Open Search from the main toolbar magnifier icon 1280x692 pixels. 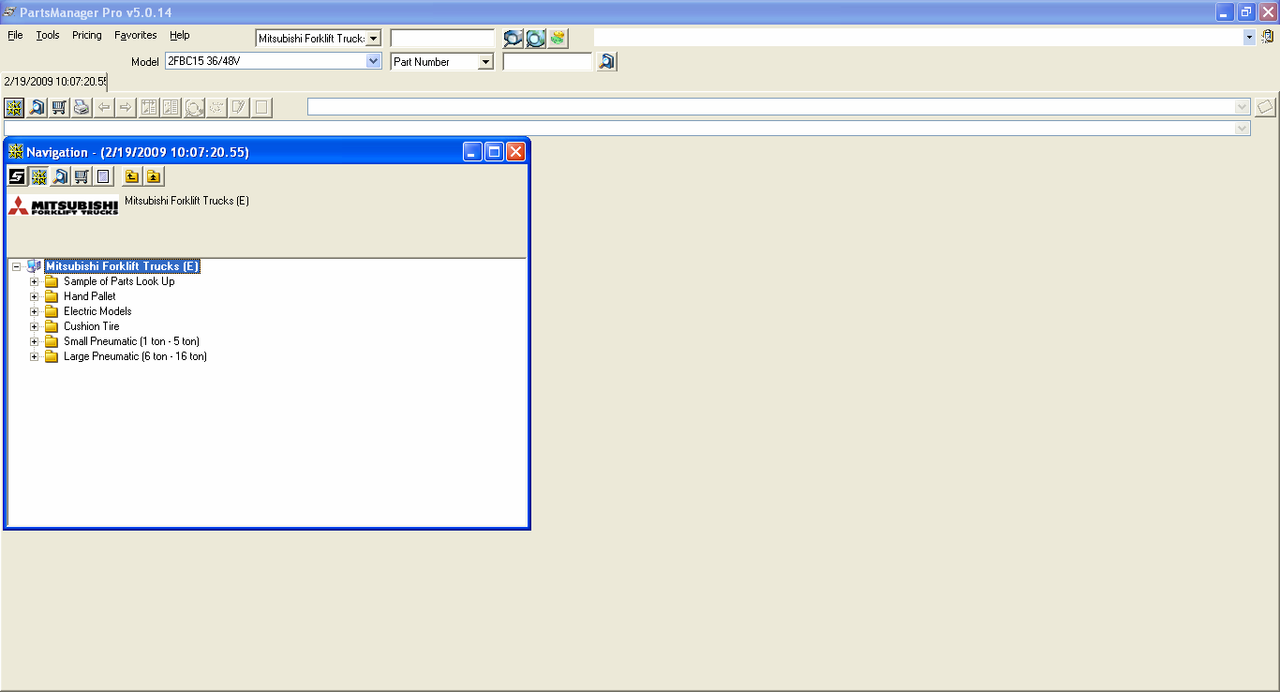[37, 107]
